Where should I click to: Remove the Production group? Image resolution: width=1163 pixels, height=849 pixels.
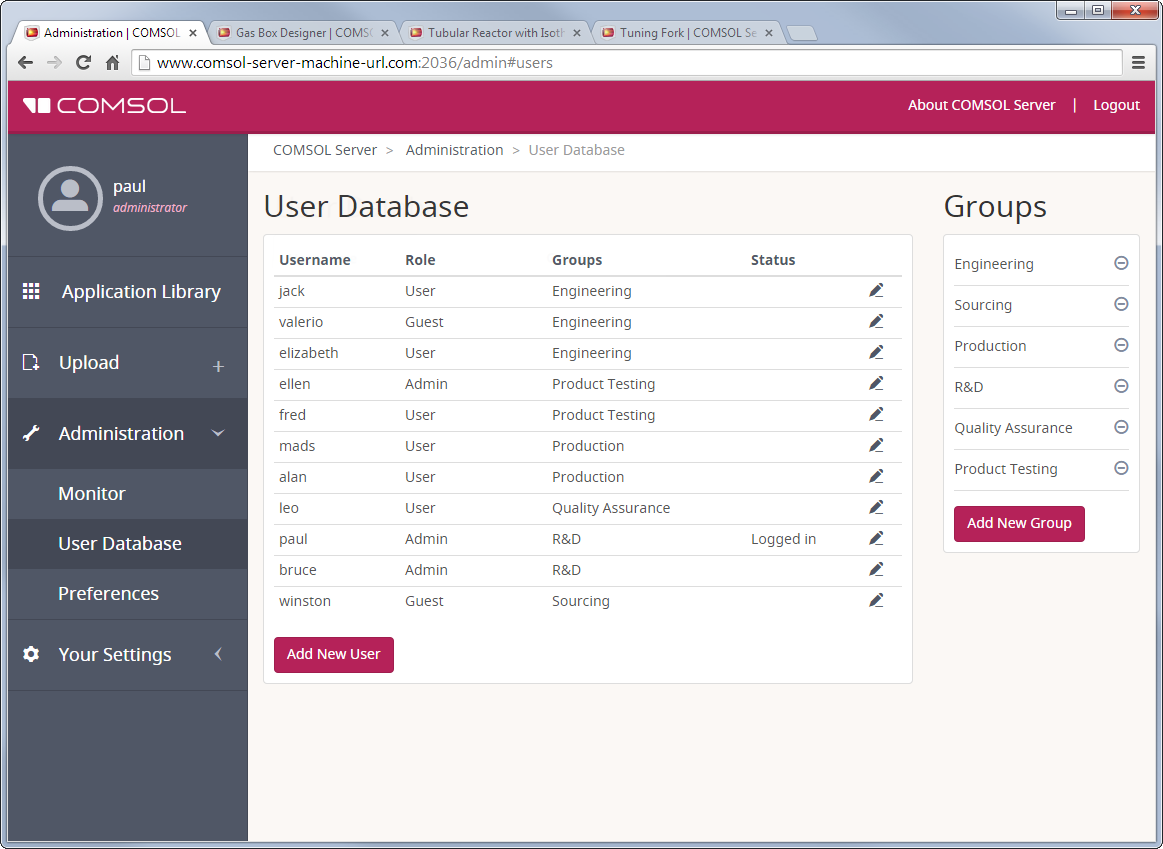pyautogui.click(x=1121, y=345)
